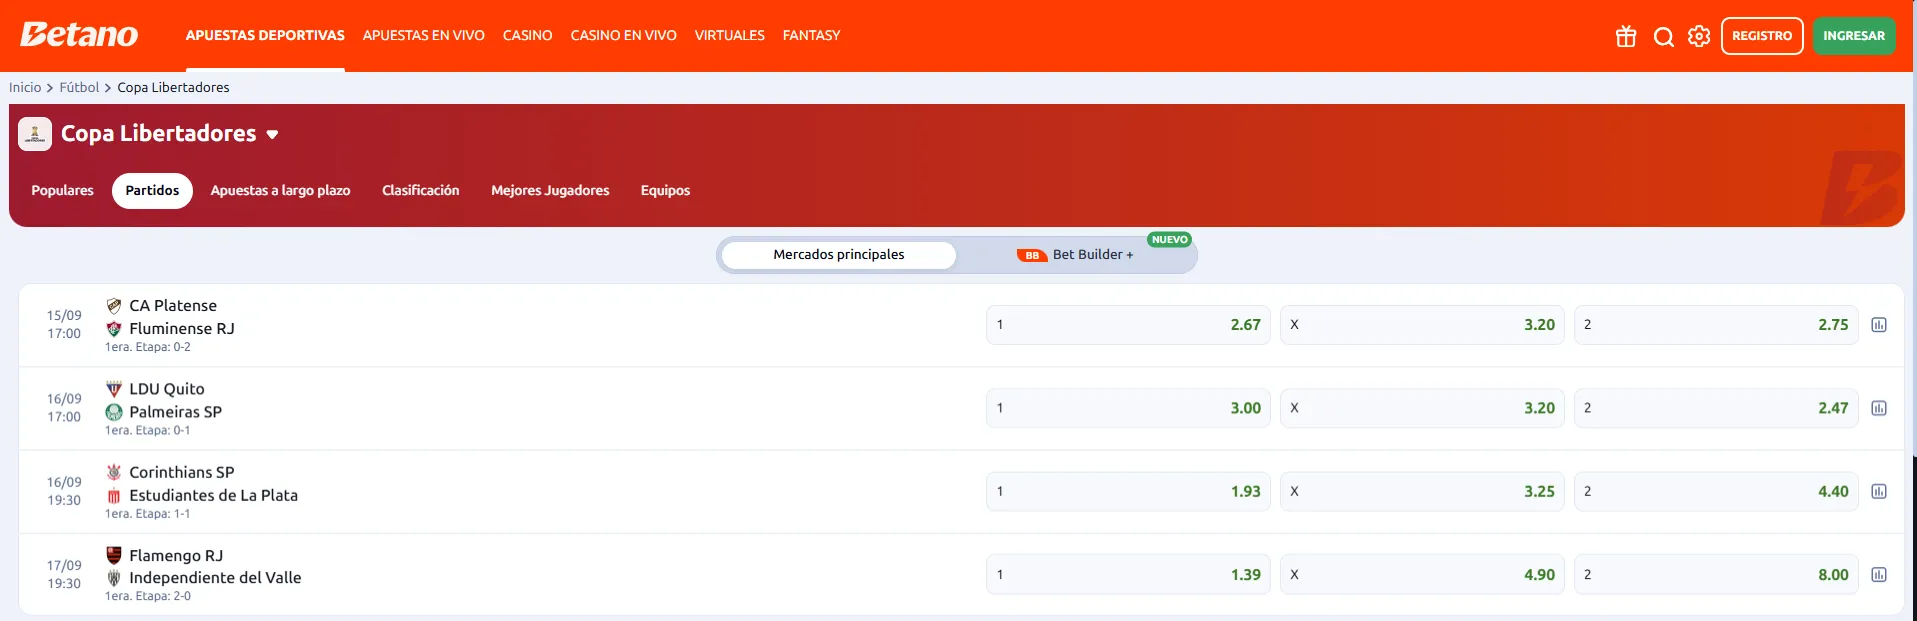The height and width of the screenshot is (621, 1917).
Task: Bet on draw in LDU Quito match
Action: point(1422,408)
